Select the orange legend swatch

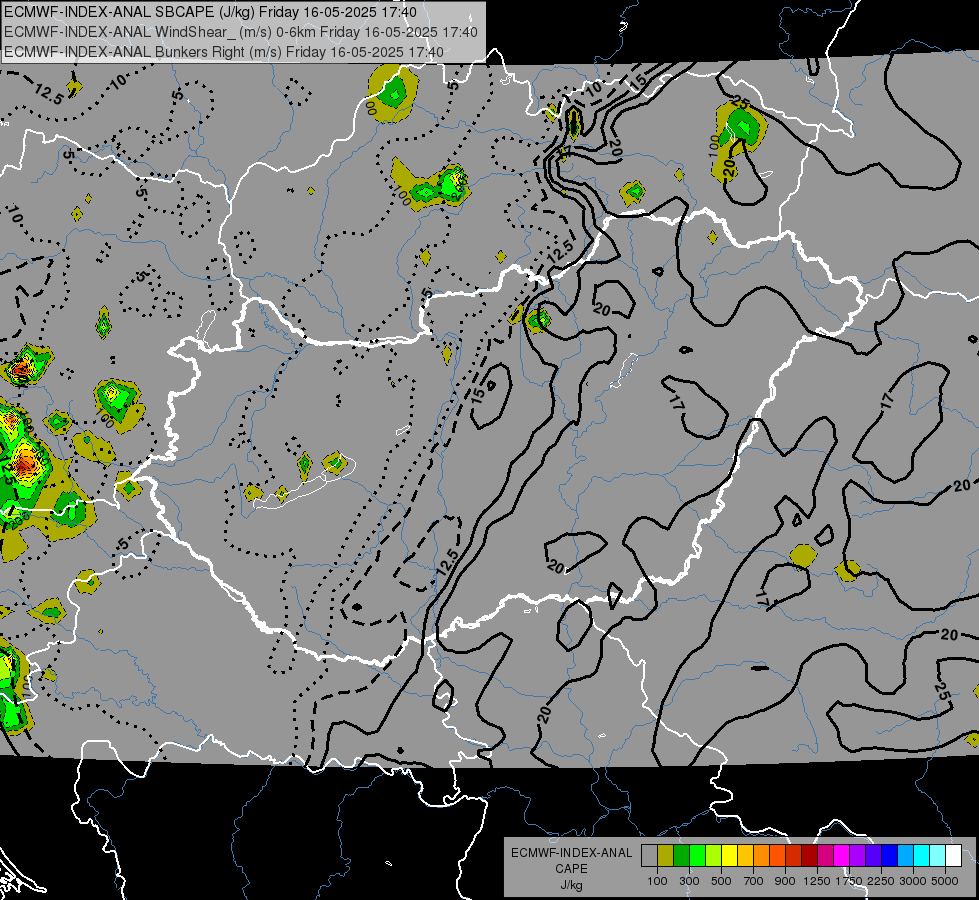click(x=762, y=855)
